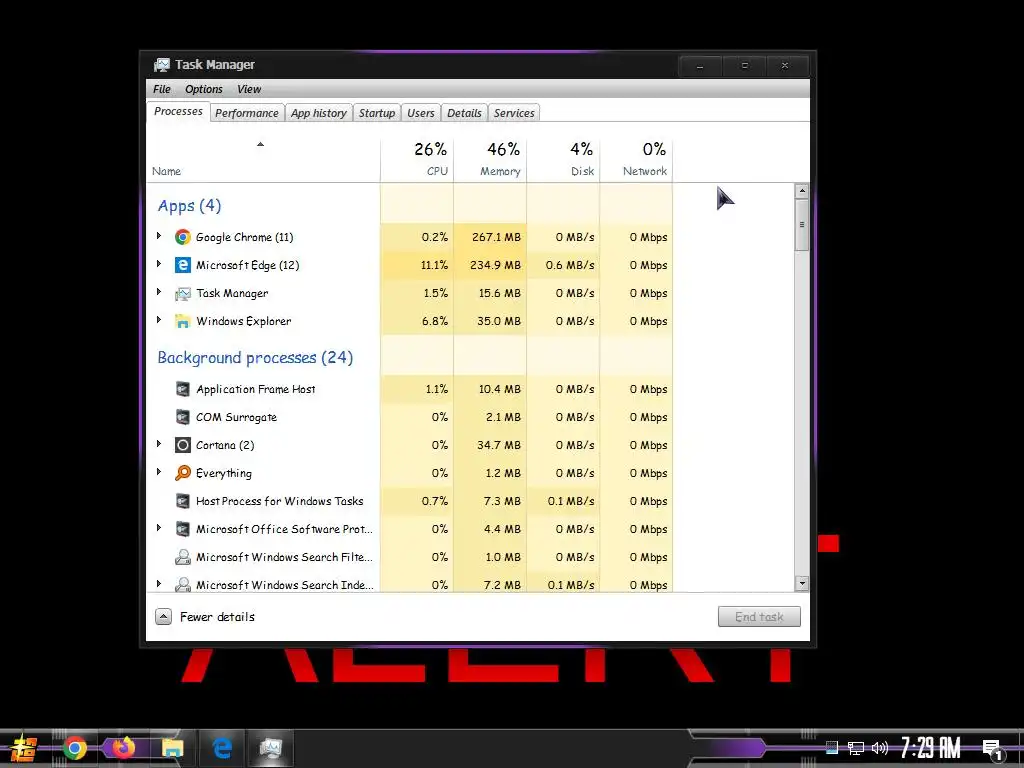Switch to the App history tab
Image resolution: width=1024 pixels, height=768 pixels.
(319, 113)
